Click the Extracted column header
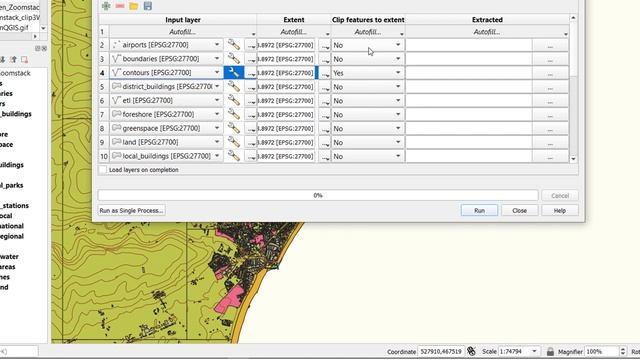Screen dimensions: 640x360 pos(487,20)
